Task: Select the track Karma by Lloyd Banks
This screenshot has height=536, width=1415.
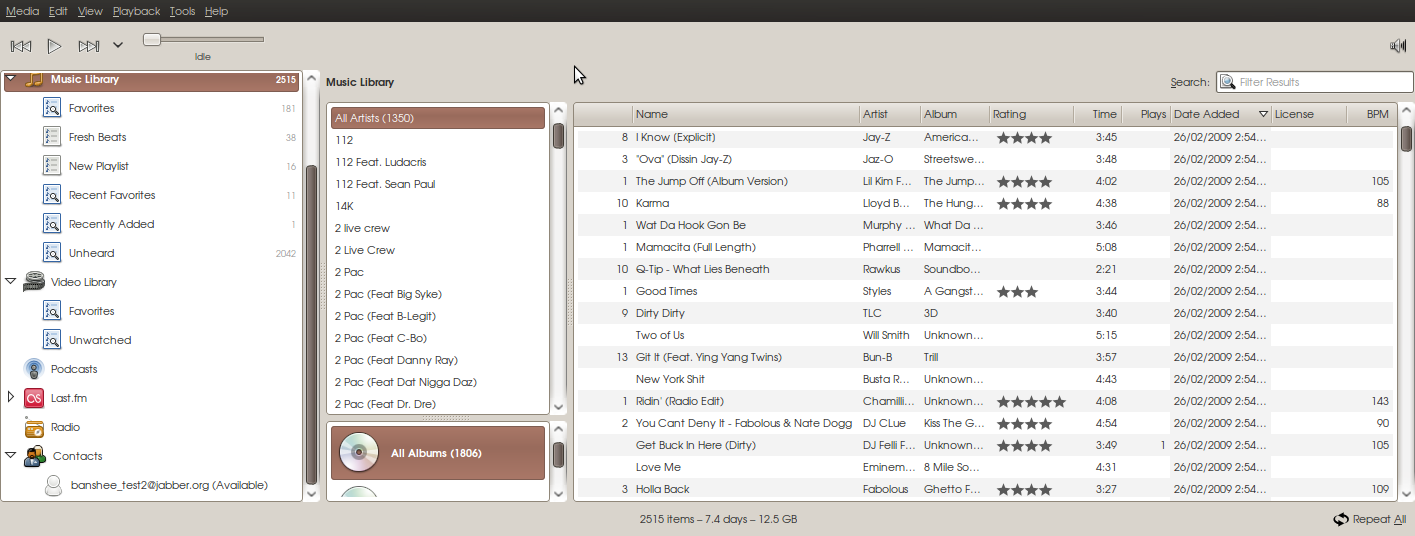Action: [985, 203]
